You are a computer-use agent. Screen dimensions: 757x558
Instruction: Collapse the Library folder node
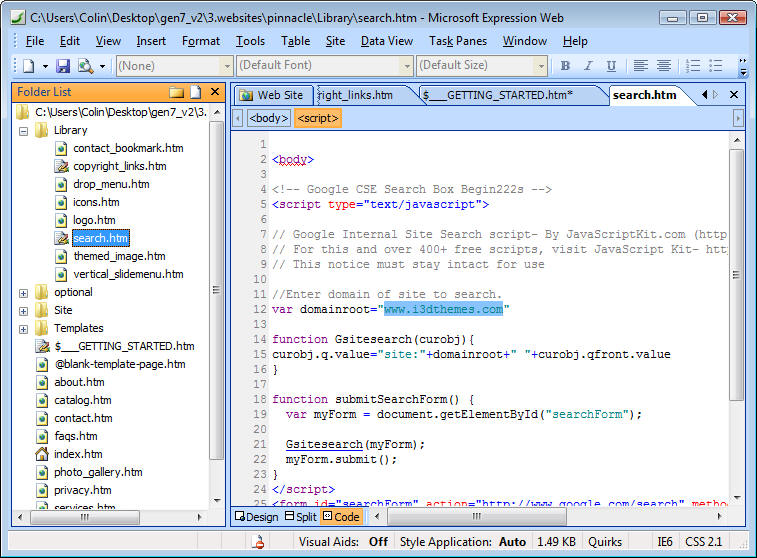(x=23, y=130)
